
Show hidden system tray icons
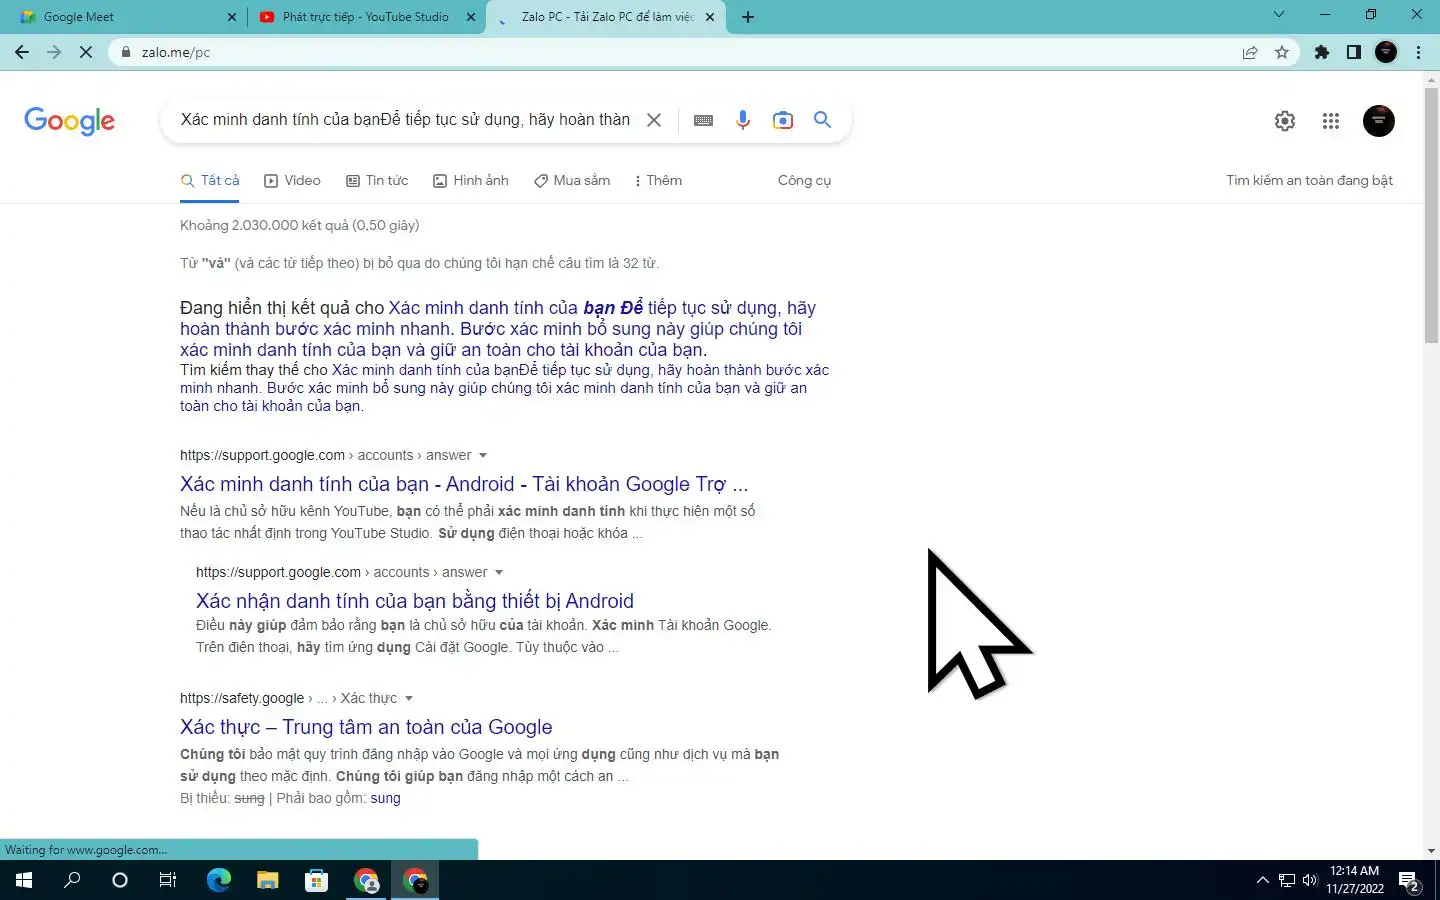[x=1262, y=880]
